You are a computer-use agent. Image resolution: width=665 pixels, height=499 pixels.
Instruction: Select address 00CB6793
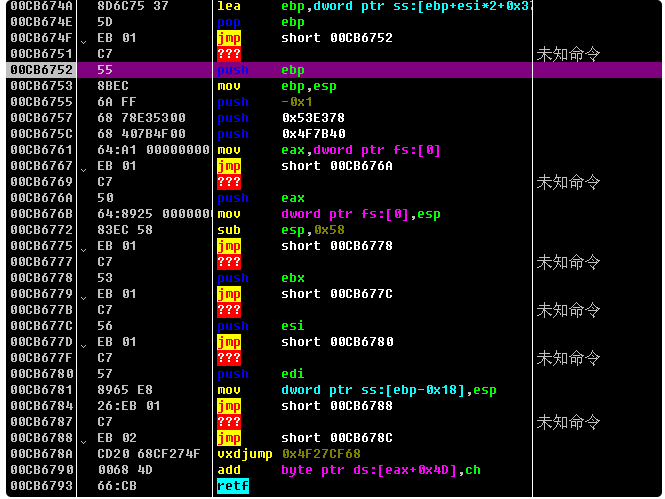click(42, 486)
